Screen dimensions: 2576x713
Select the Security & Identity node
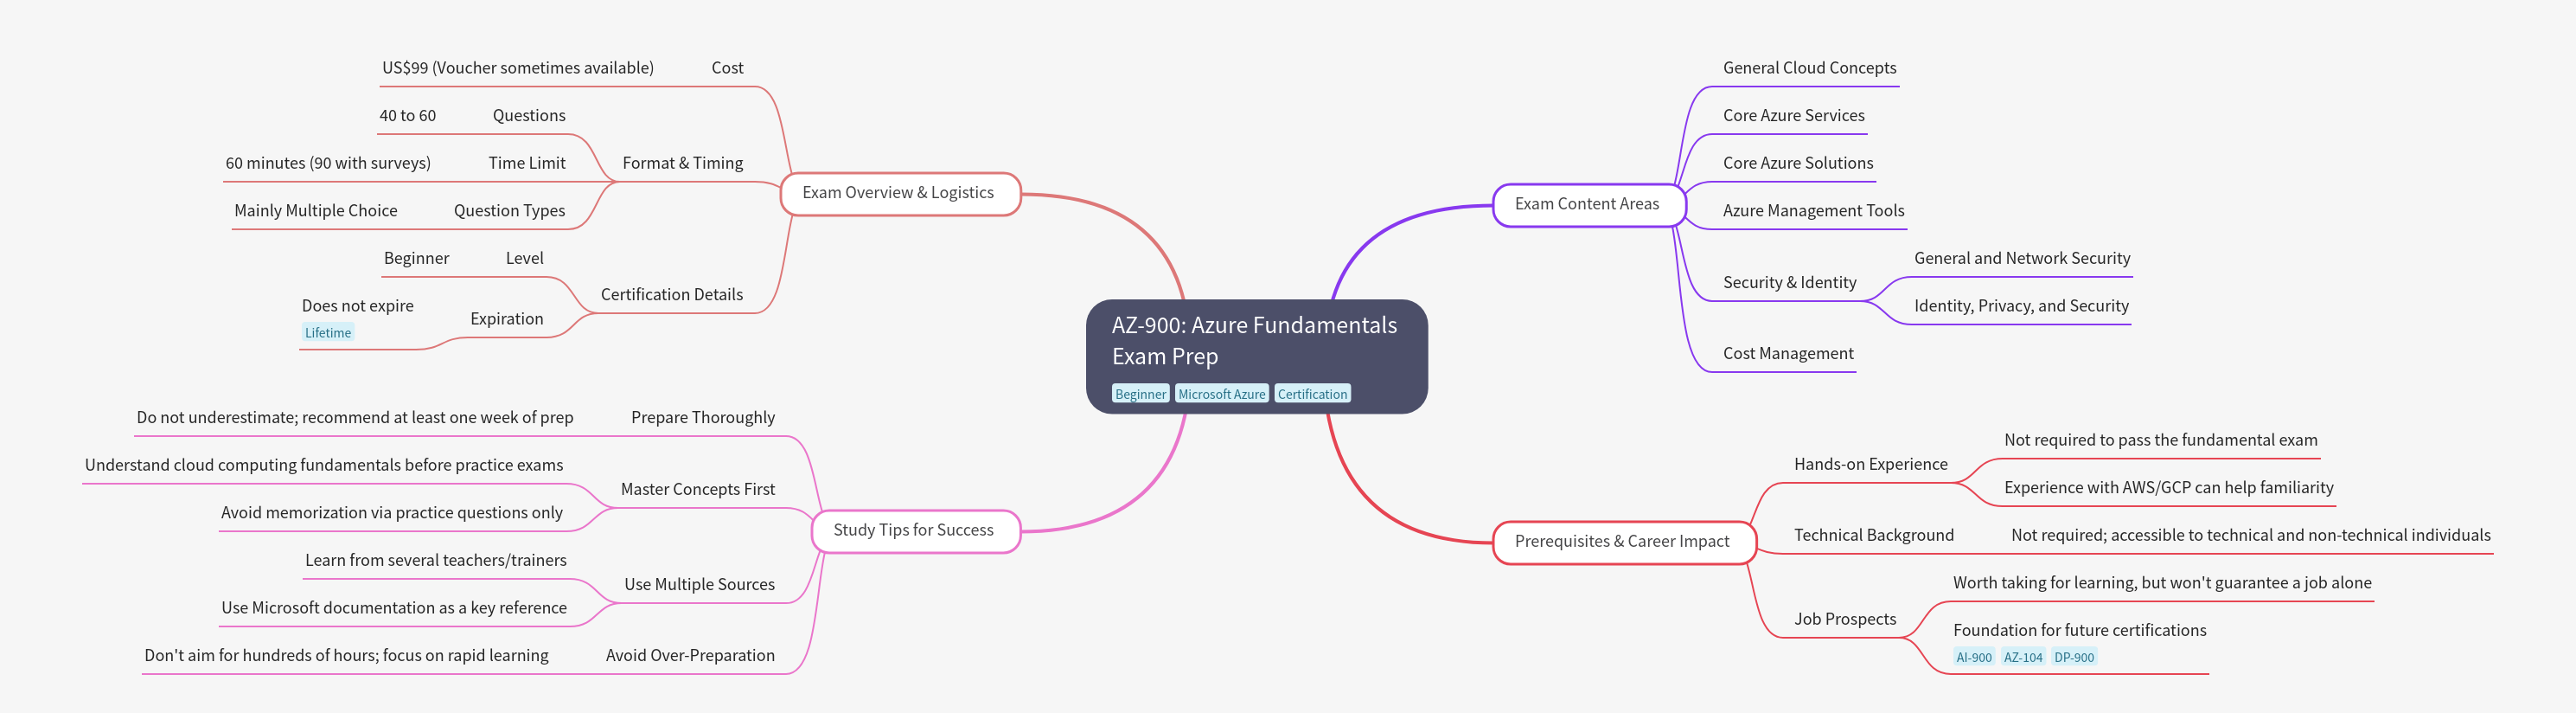point(1790,283)
